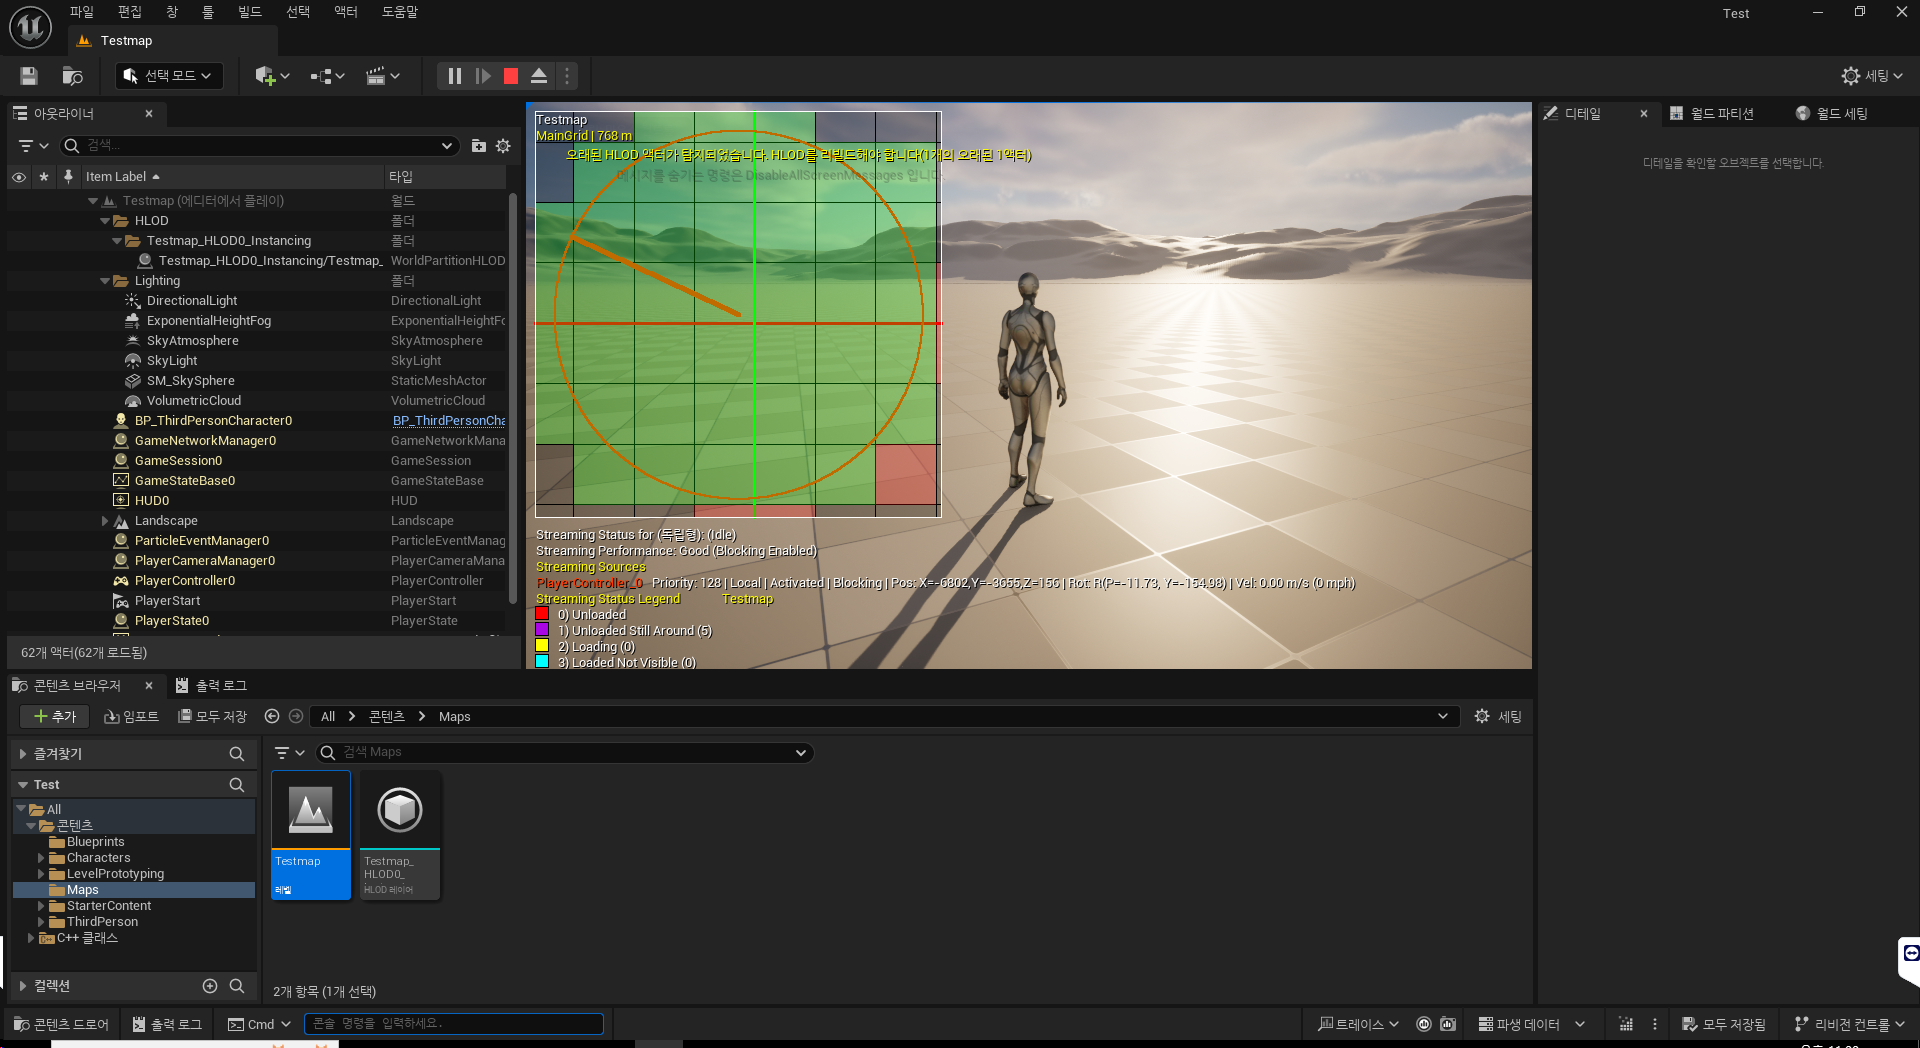This screenshot has height=1048, width=1920.
Task: Open the add actor quick menu
Action: 272,76
